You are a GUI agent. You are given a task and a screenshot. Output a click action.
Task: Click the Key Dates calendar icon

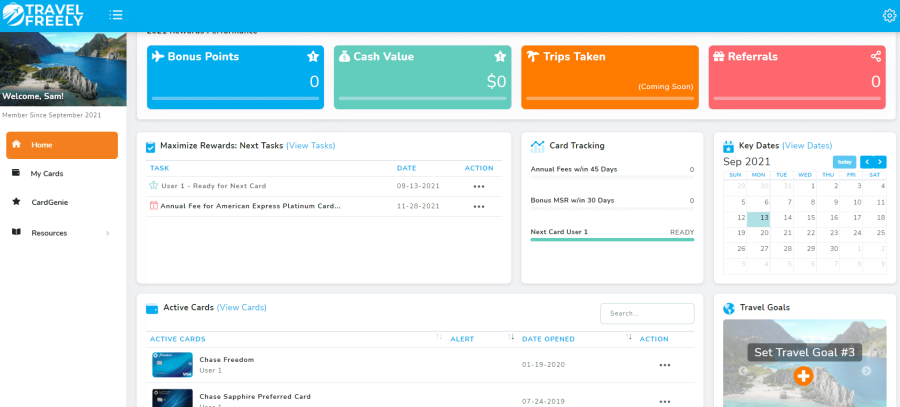coord(728,146)
